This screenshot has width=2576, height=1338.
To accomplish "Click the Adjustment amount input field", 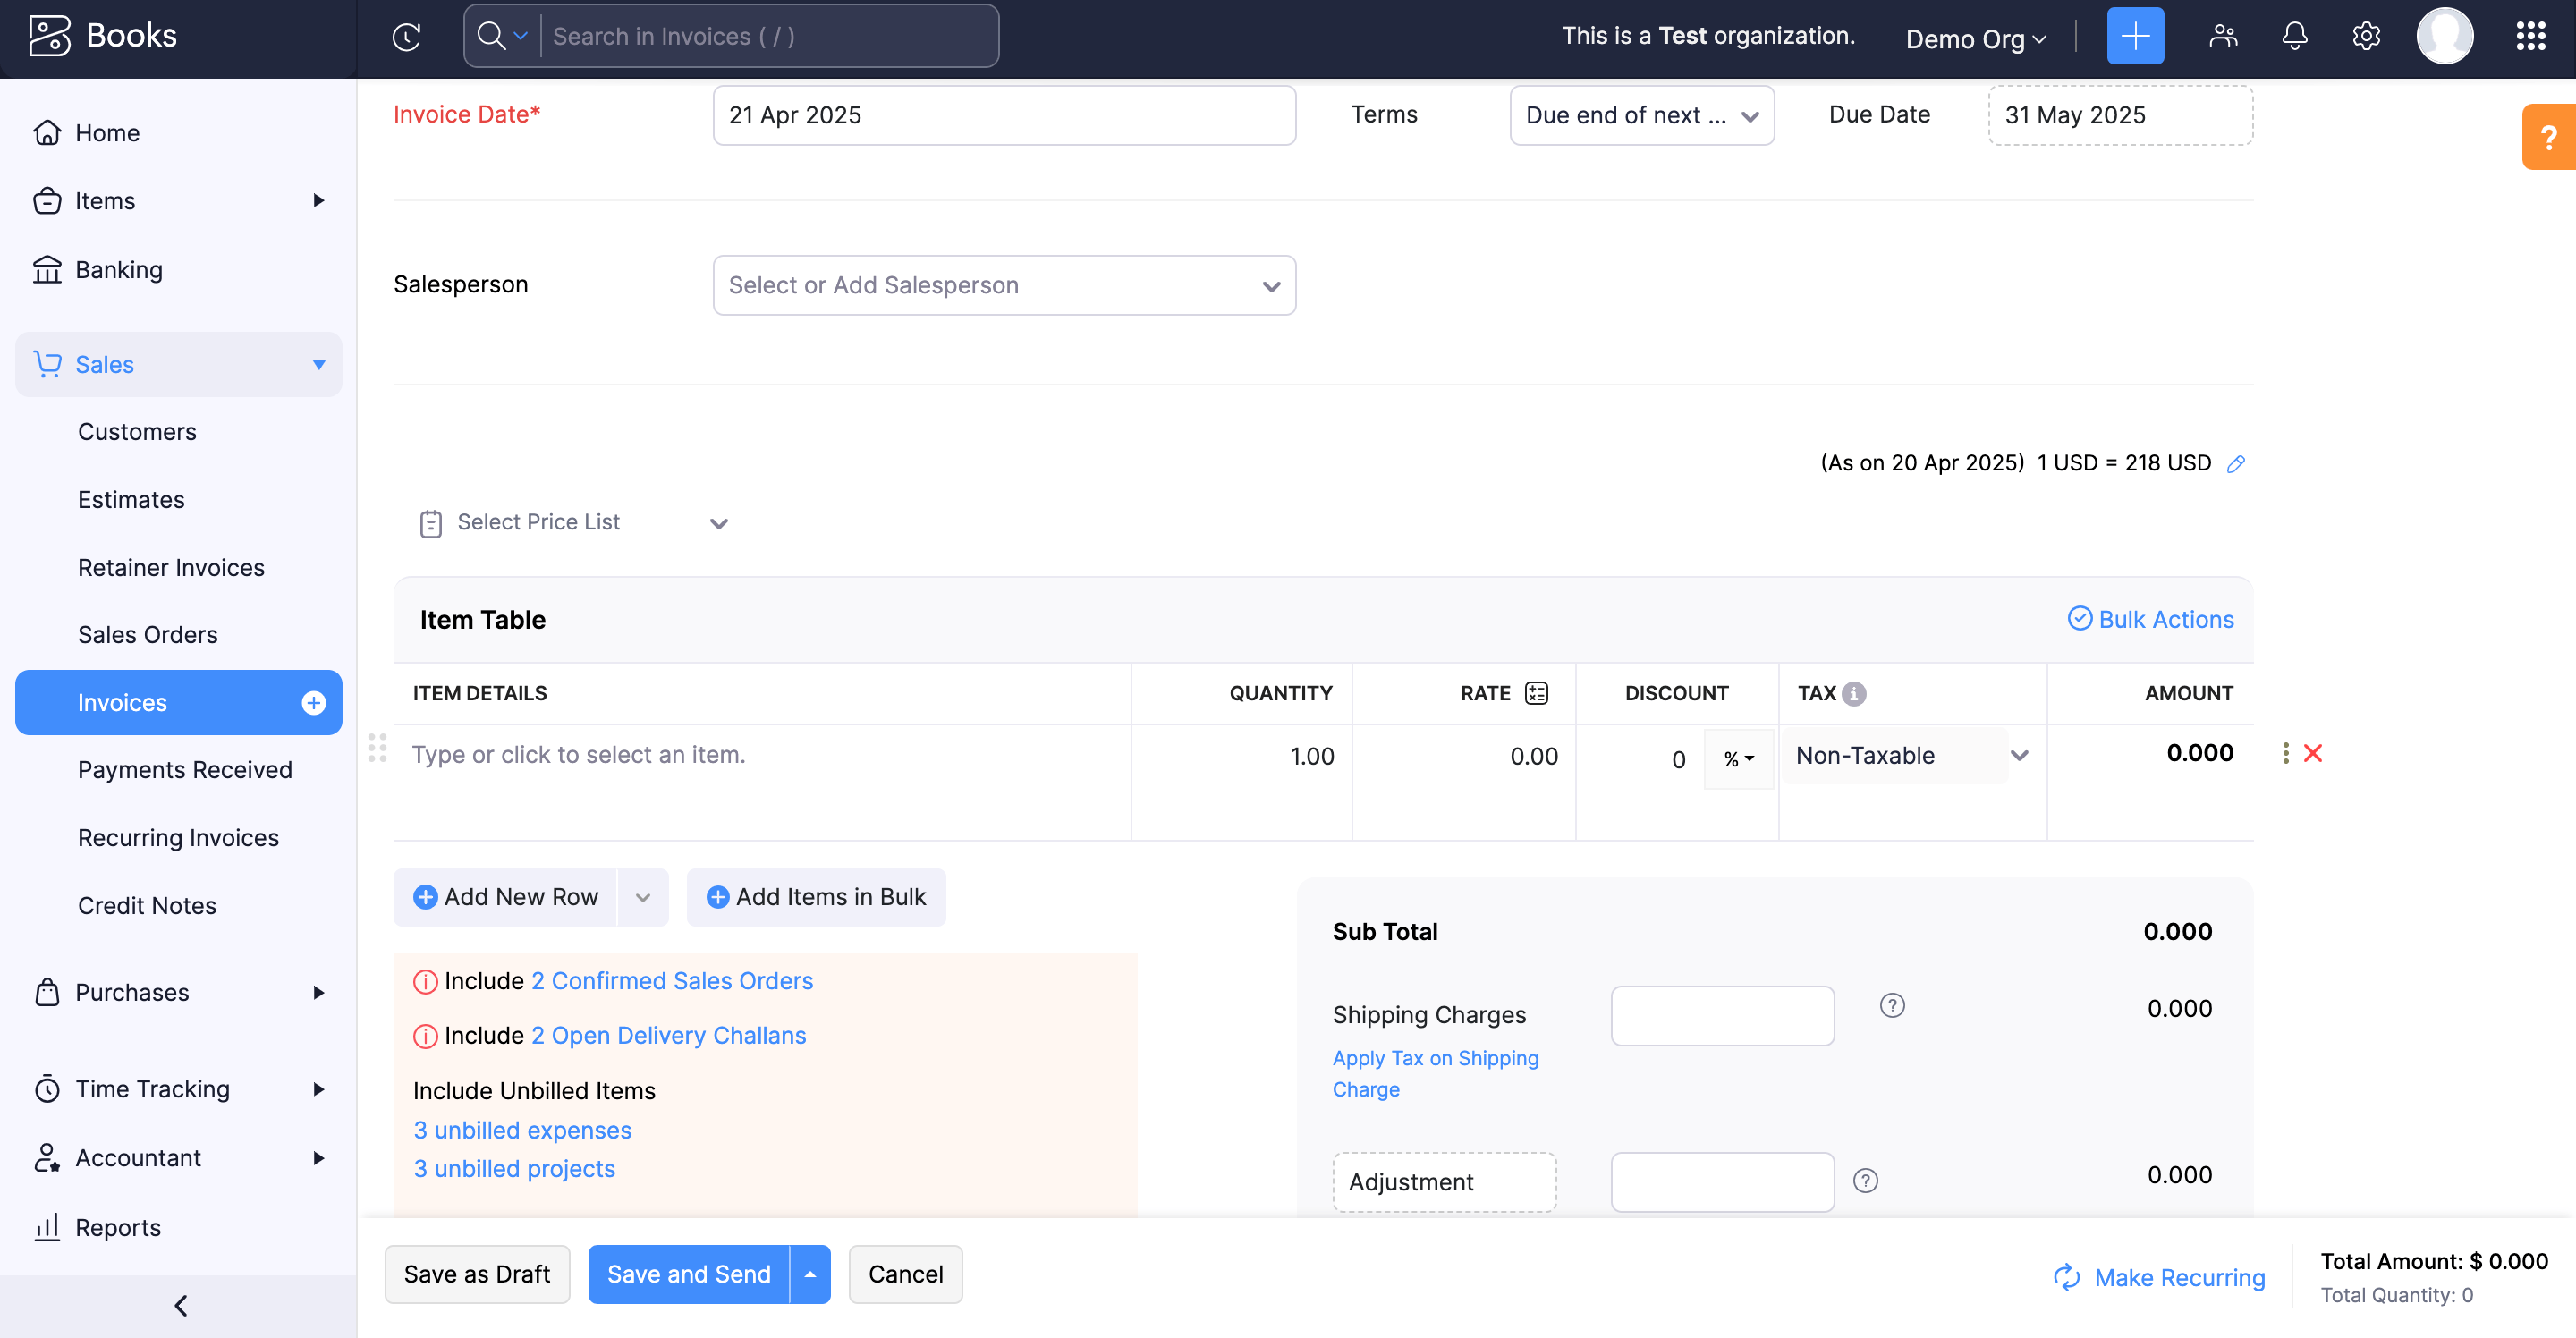I will pyautogui.click(x=1722, y=1181).
